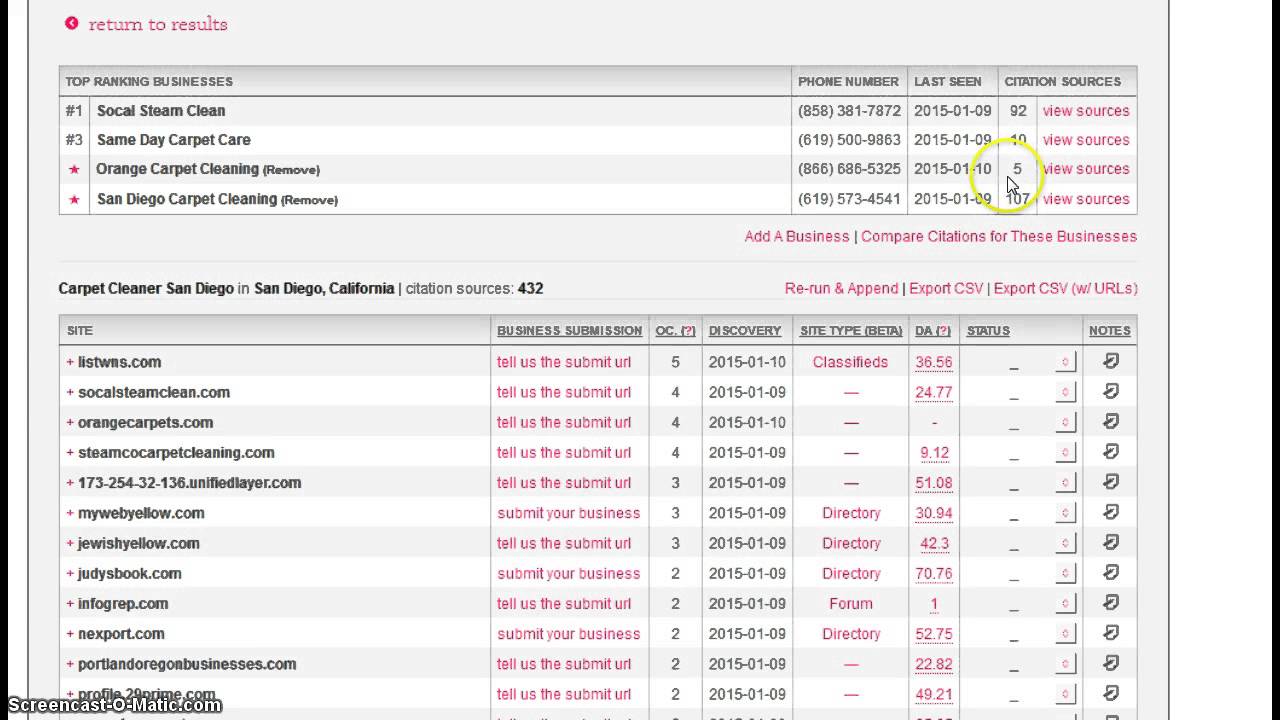Expand the 173-254-32-136.unifiedlayer.com row plus sign
1280x720 pixels.
click(x=70, y=482)
